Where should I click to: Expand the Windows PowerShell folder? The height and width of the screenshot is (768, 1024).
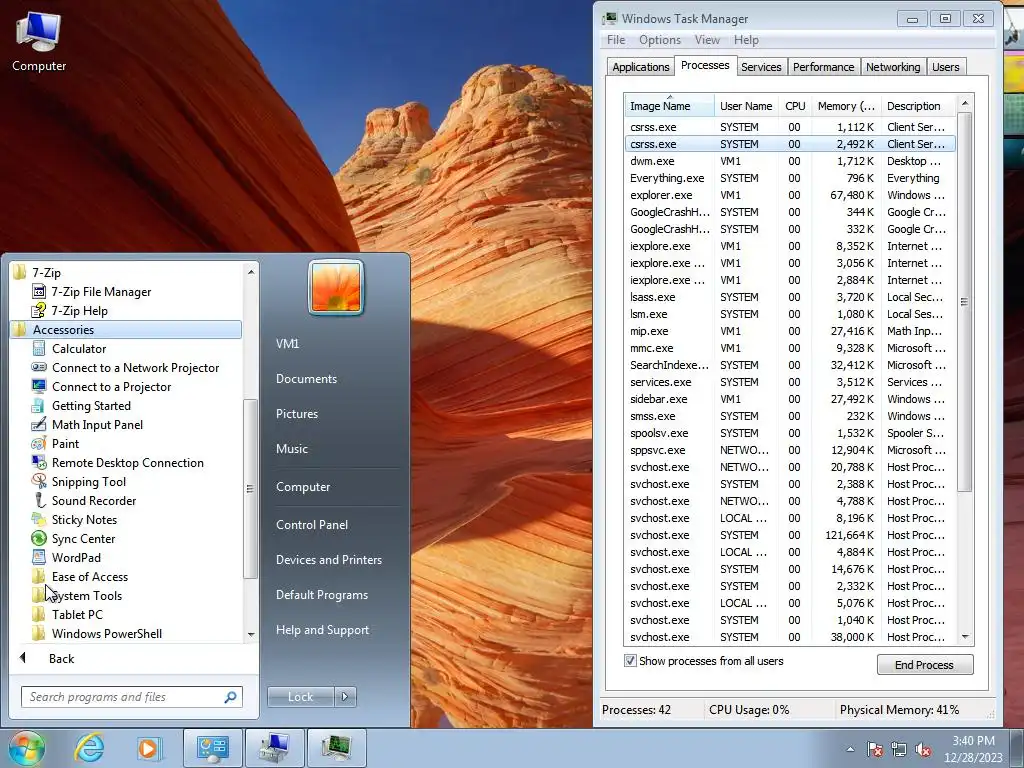click(x=106, y=633)
